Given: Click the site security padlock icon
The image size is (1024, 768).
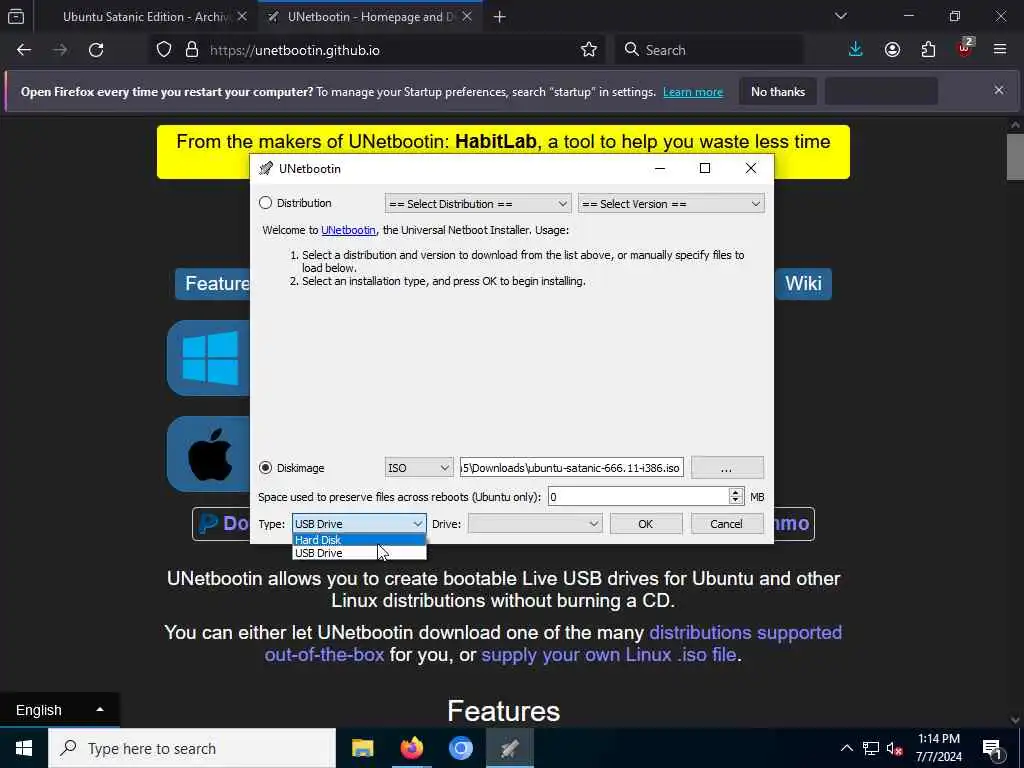Looking at the screenshot, I should (192, 50).
